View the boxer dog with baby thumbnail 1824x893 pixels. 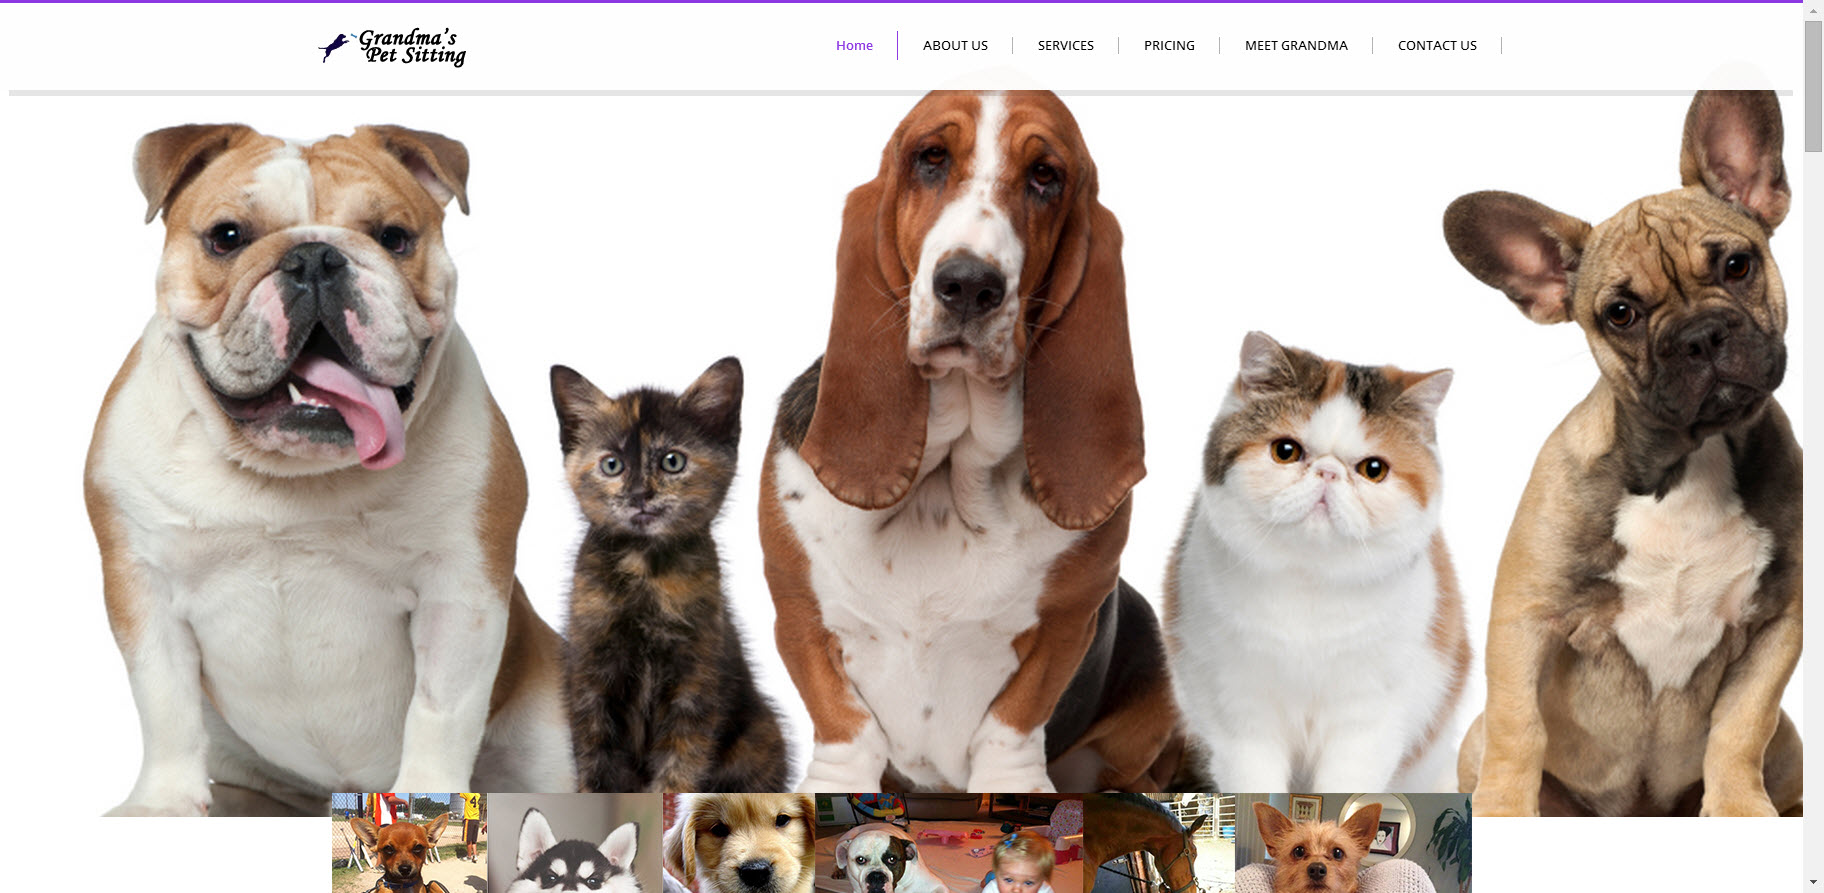coord(948,842)
